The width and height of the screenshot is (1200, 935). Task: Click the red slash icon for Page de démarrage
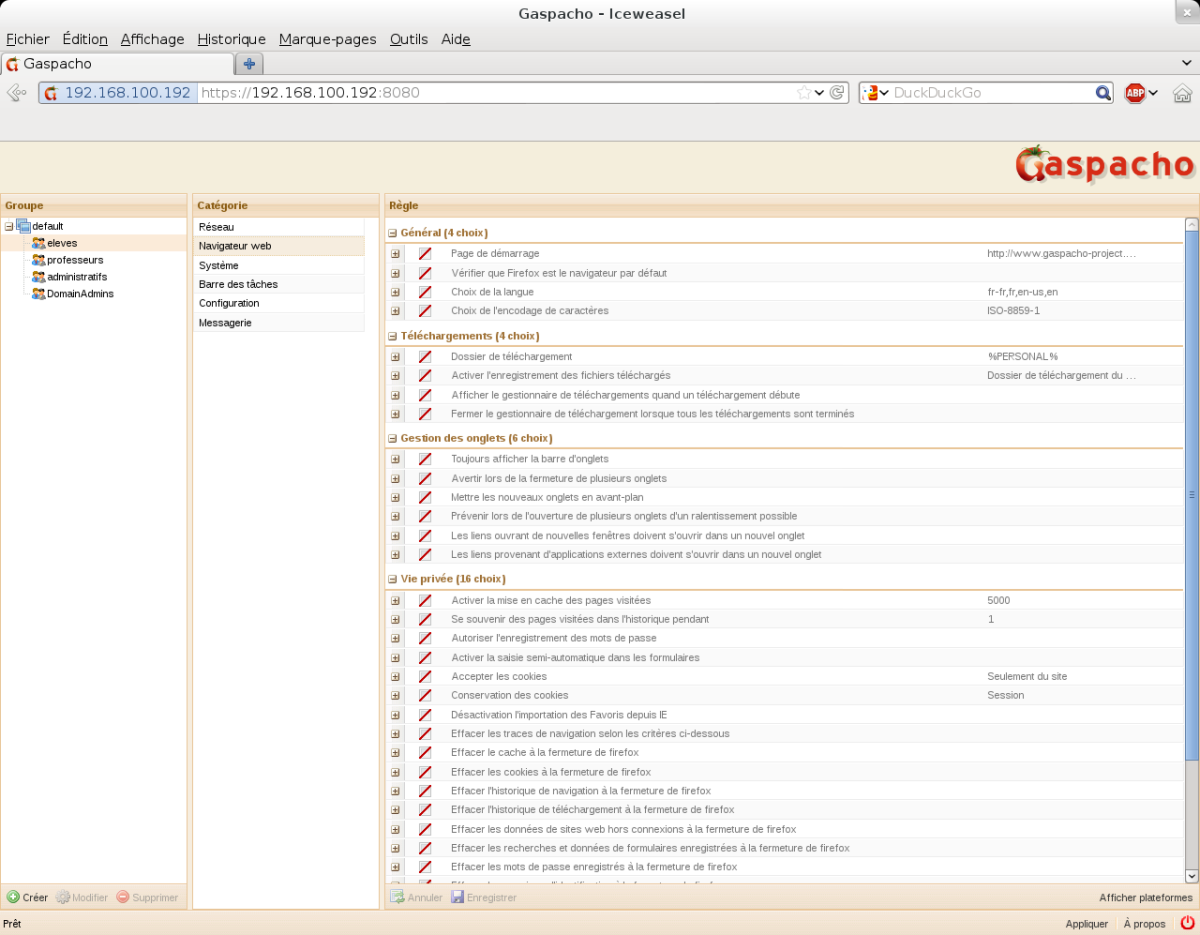point(425,254)
